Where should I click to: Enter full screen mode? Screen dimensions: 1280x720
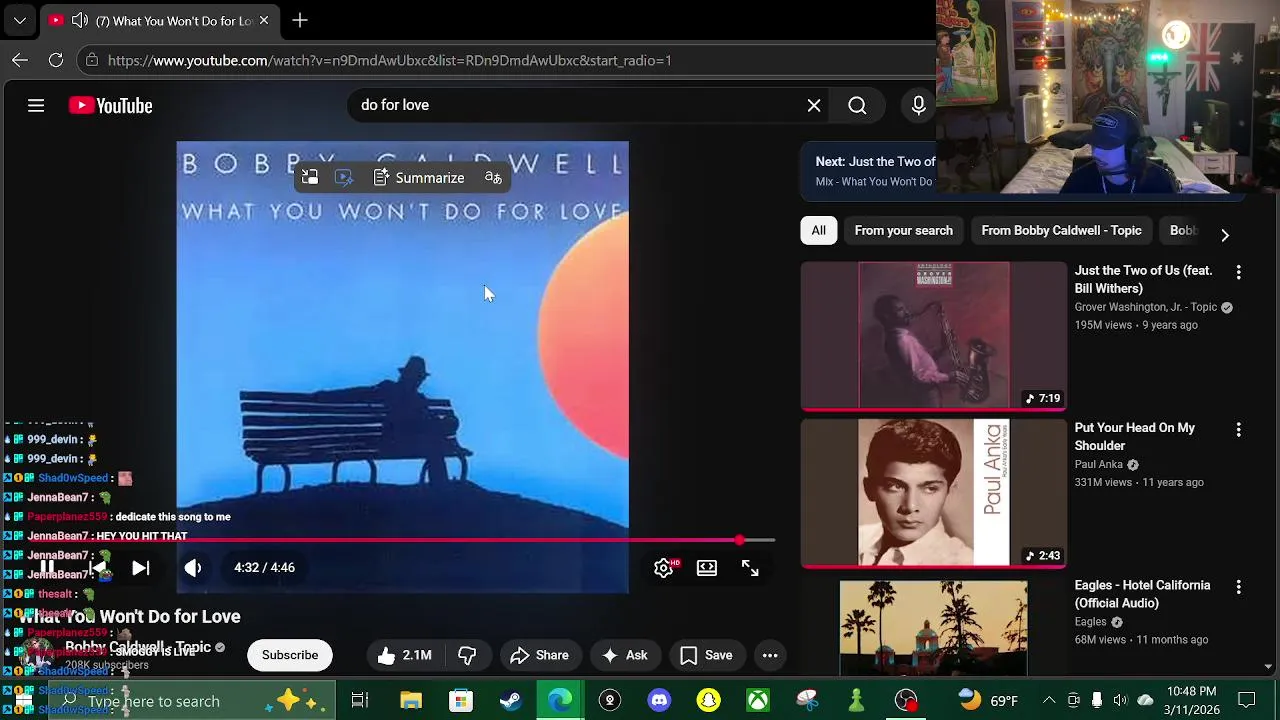coord(750,568)
